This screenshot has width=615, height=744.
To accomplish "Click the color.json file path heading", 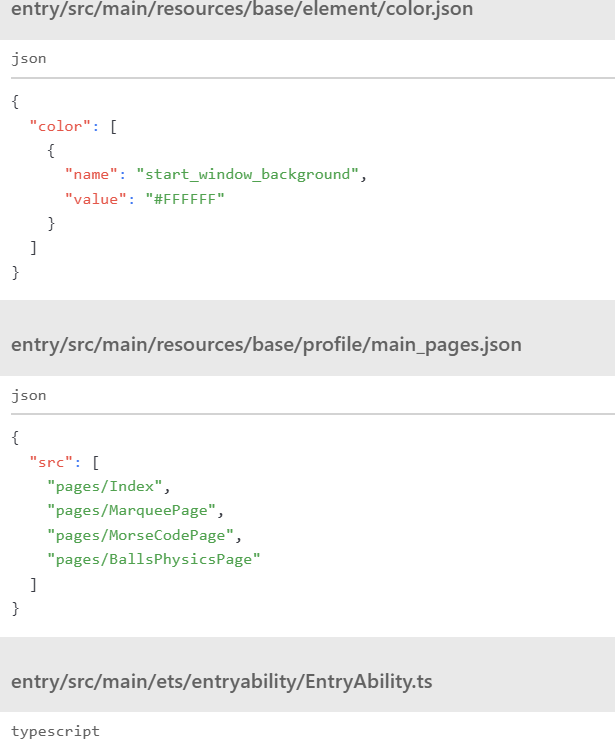I will 242,10.
